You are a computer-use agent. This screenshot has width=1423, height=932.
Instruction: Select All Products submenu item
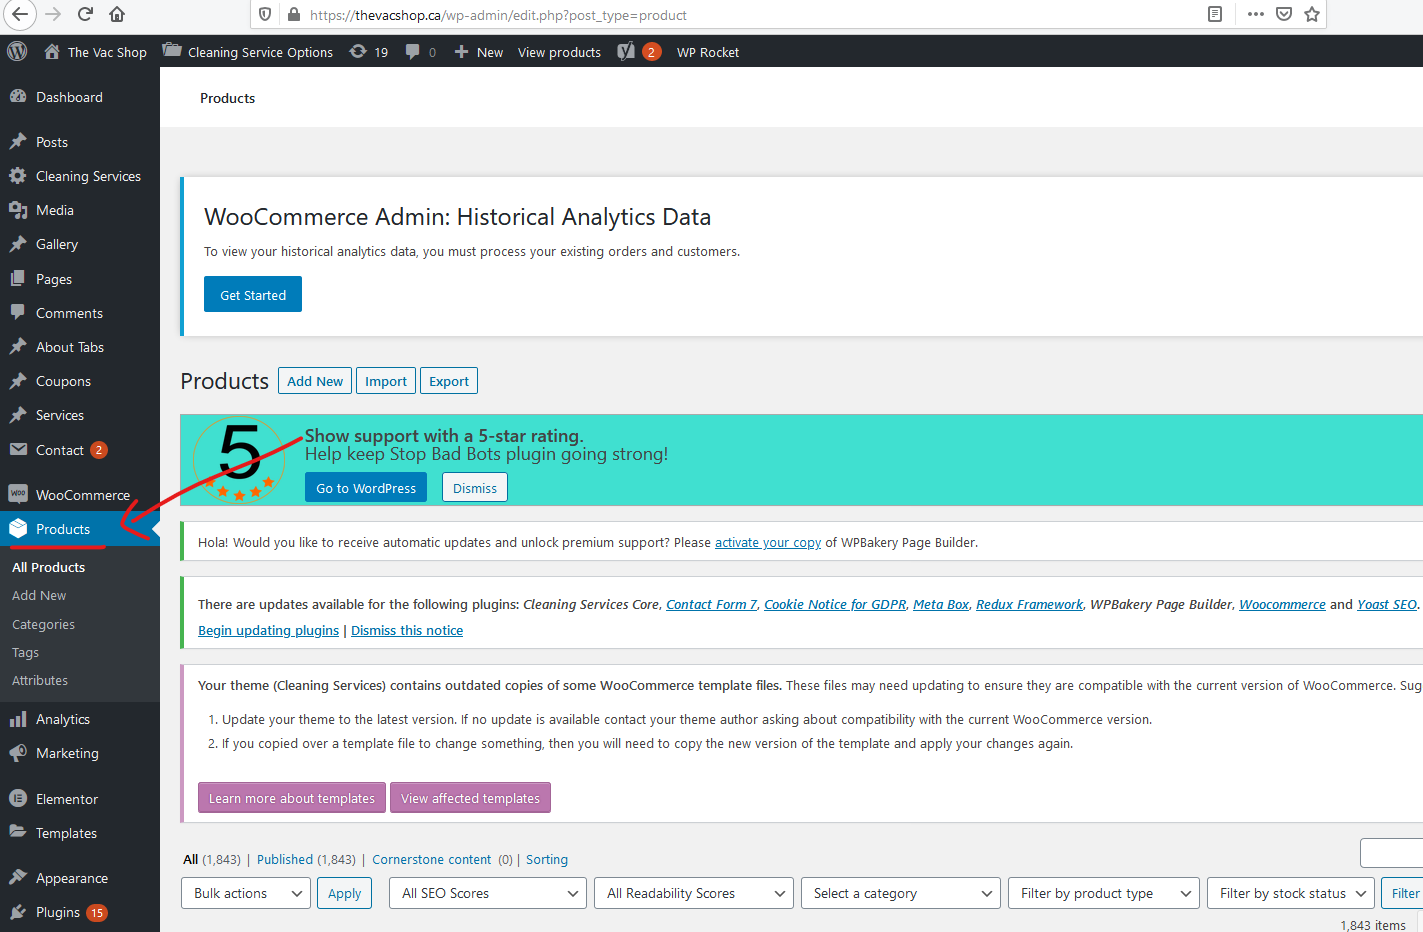49,567
